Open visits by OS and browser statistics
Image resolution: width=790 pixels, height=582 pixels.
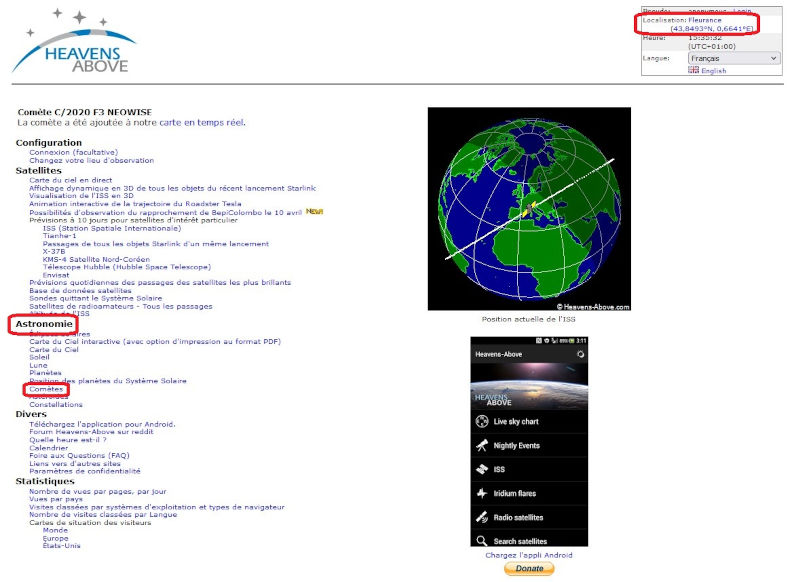click(x=157, y=507)
